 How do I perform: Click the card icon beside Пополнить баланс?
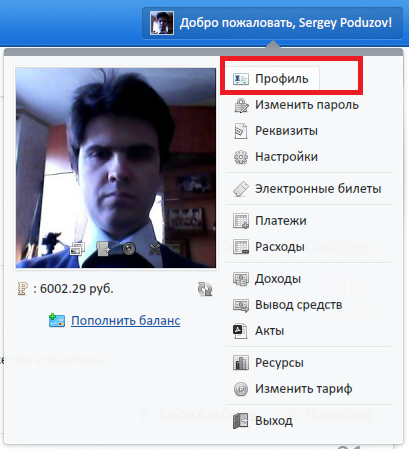[57, 320]
